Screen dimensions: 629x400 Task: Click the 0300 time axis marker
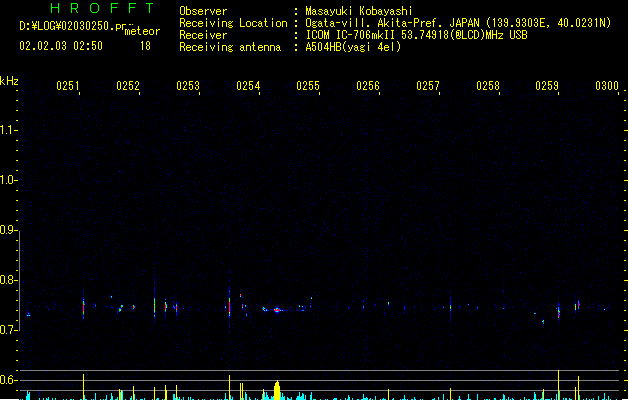pos(607,86)
